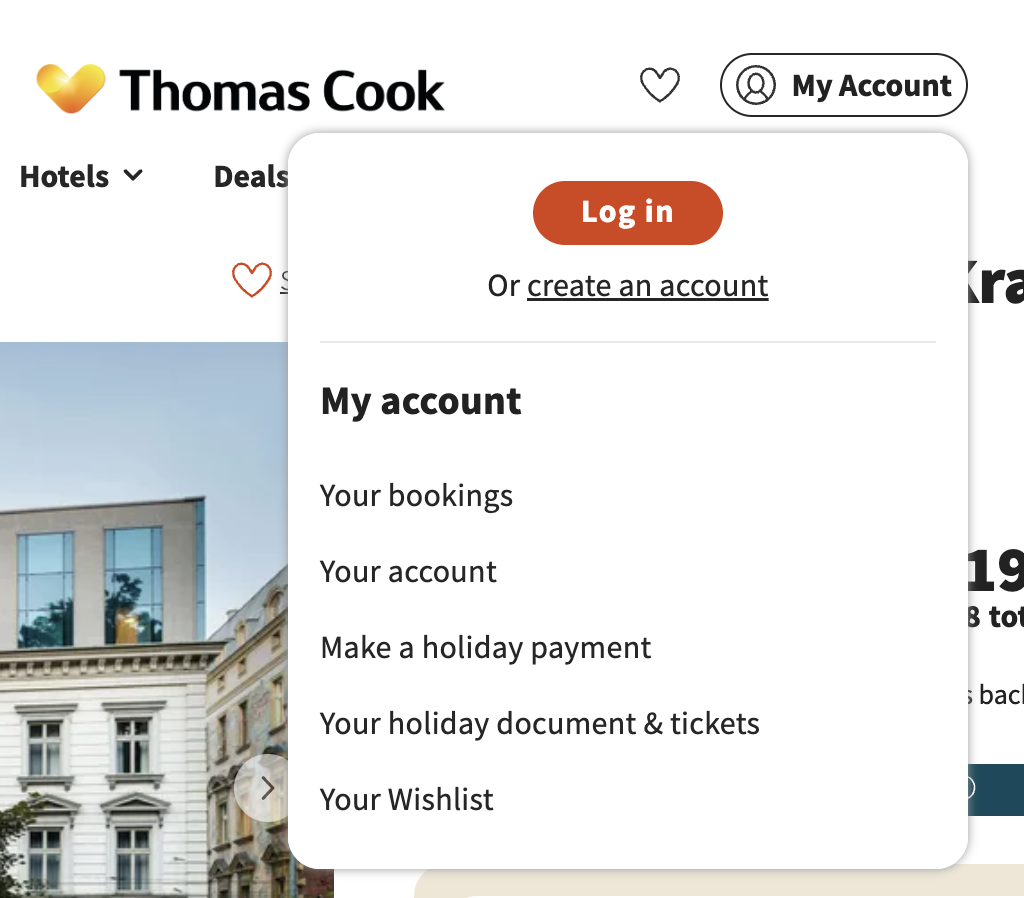Click underlined link beside orange heart
The image size is (1024, 898).
284,281
